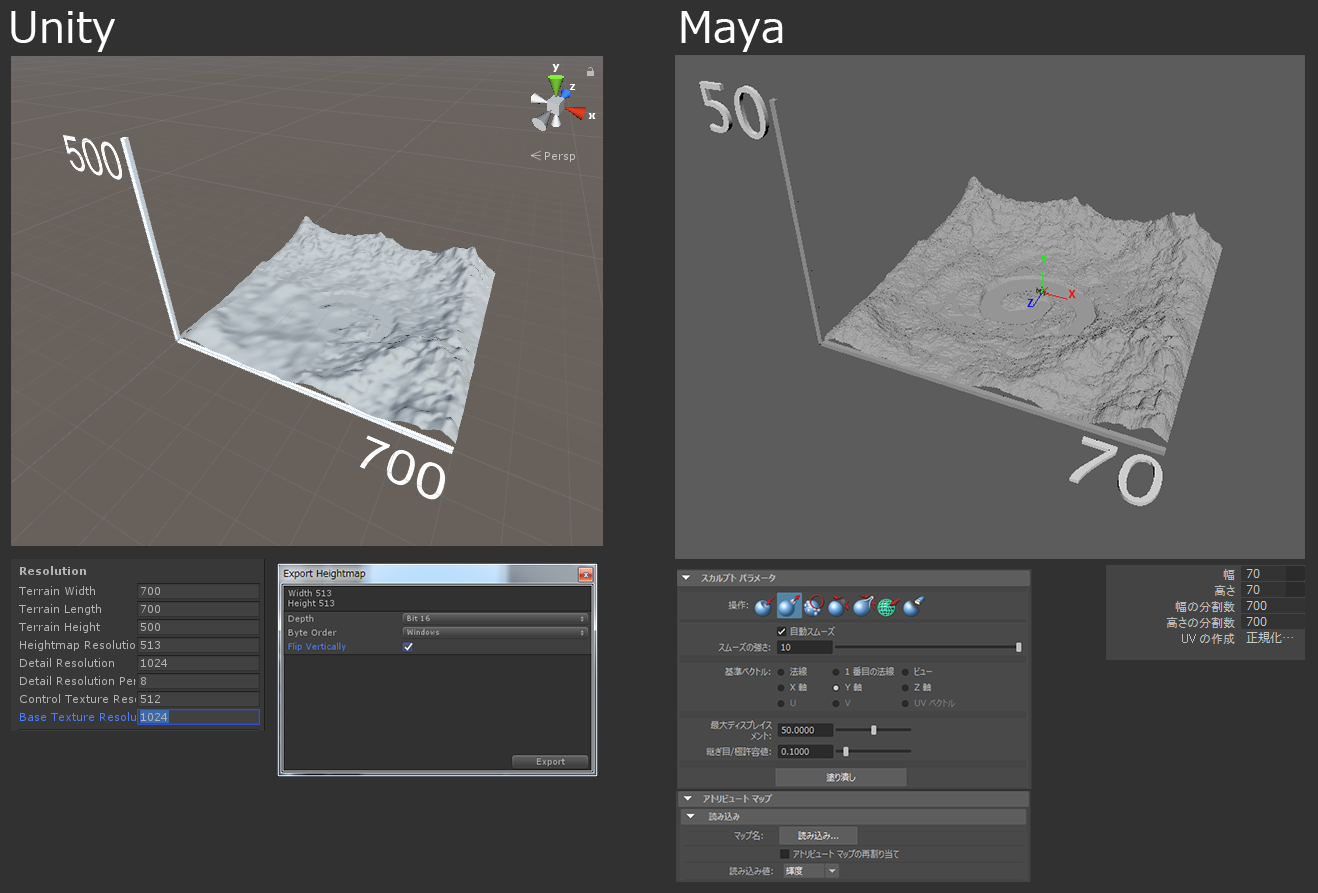Select the Relax sculpt operation icon

pyautogui.click(x=838, y=606)
